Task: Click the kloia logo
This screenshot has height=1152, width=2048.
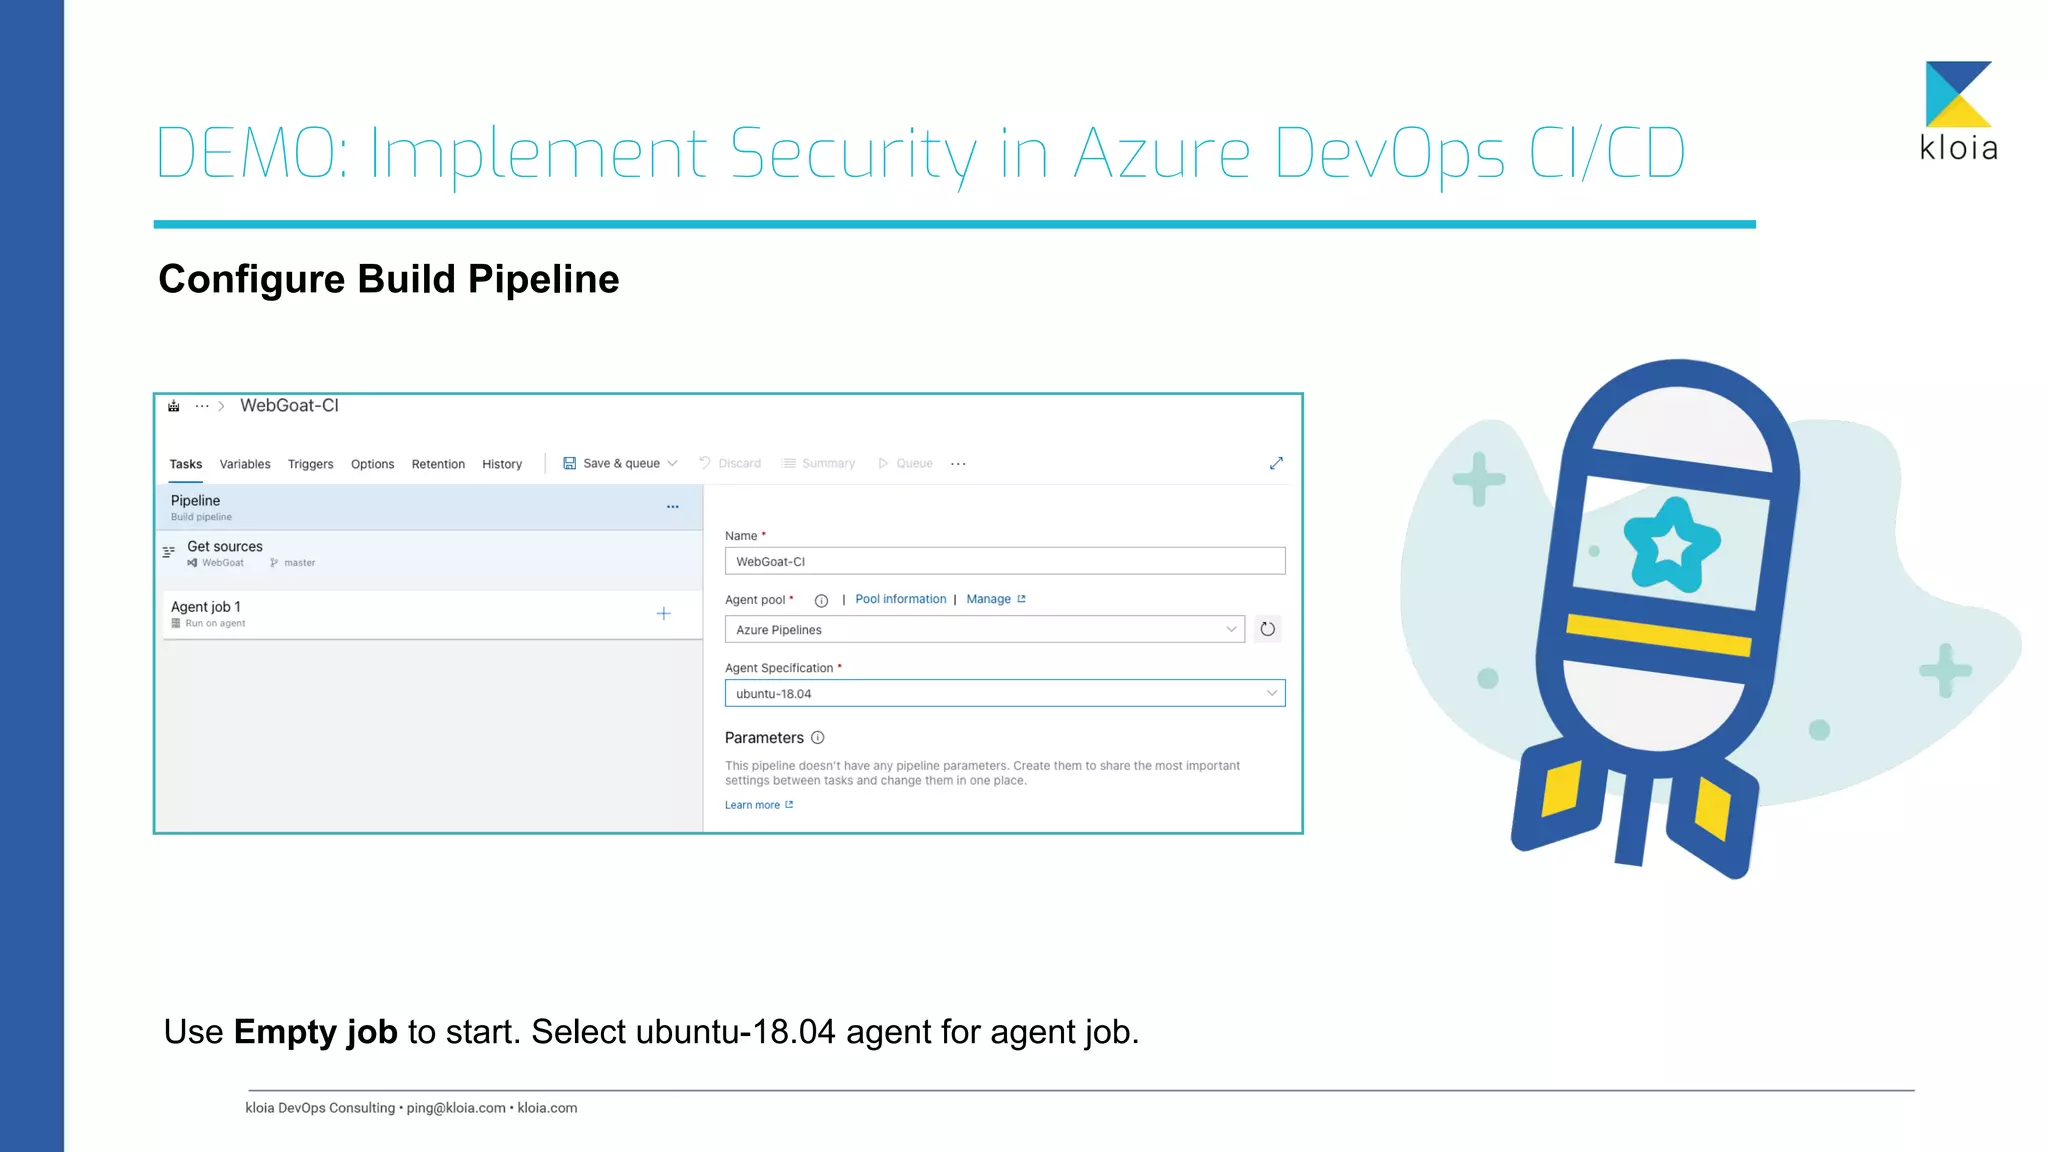Action: (1958, 111)
